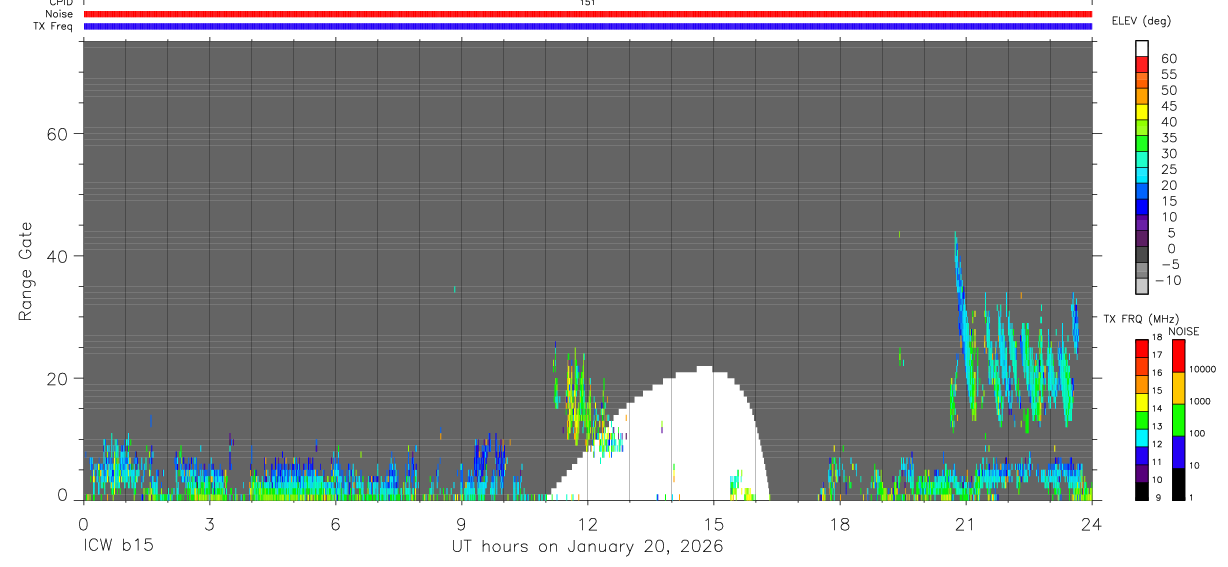Click the x-axis tick label '3'
The image size is (1228, 567).
click(x=209, y=524)
